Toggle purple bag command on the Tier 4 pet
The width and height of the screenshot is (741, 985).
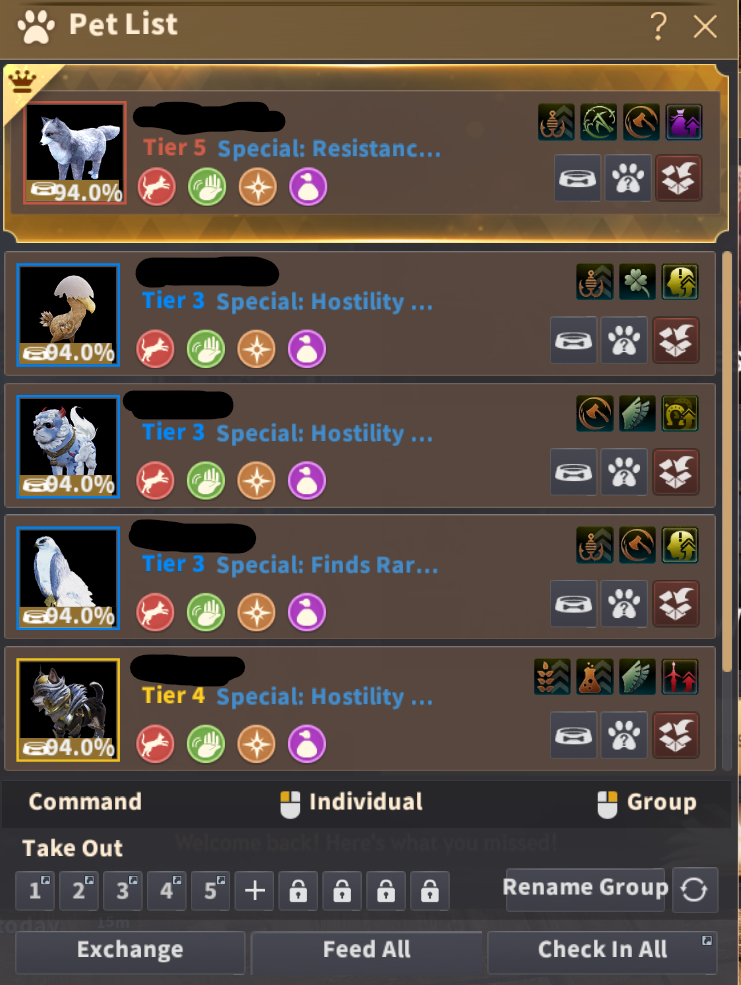tap(306, 744)
